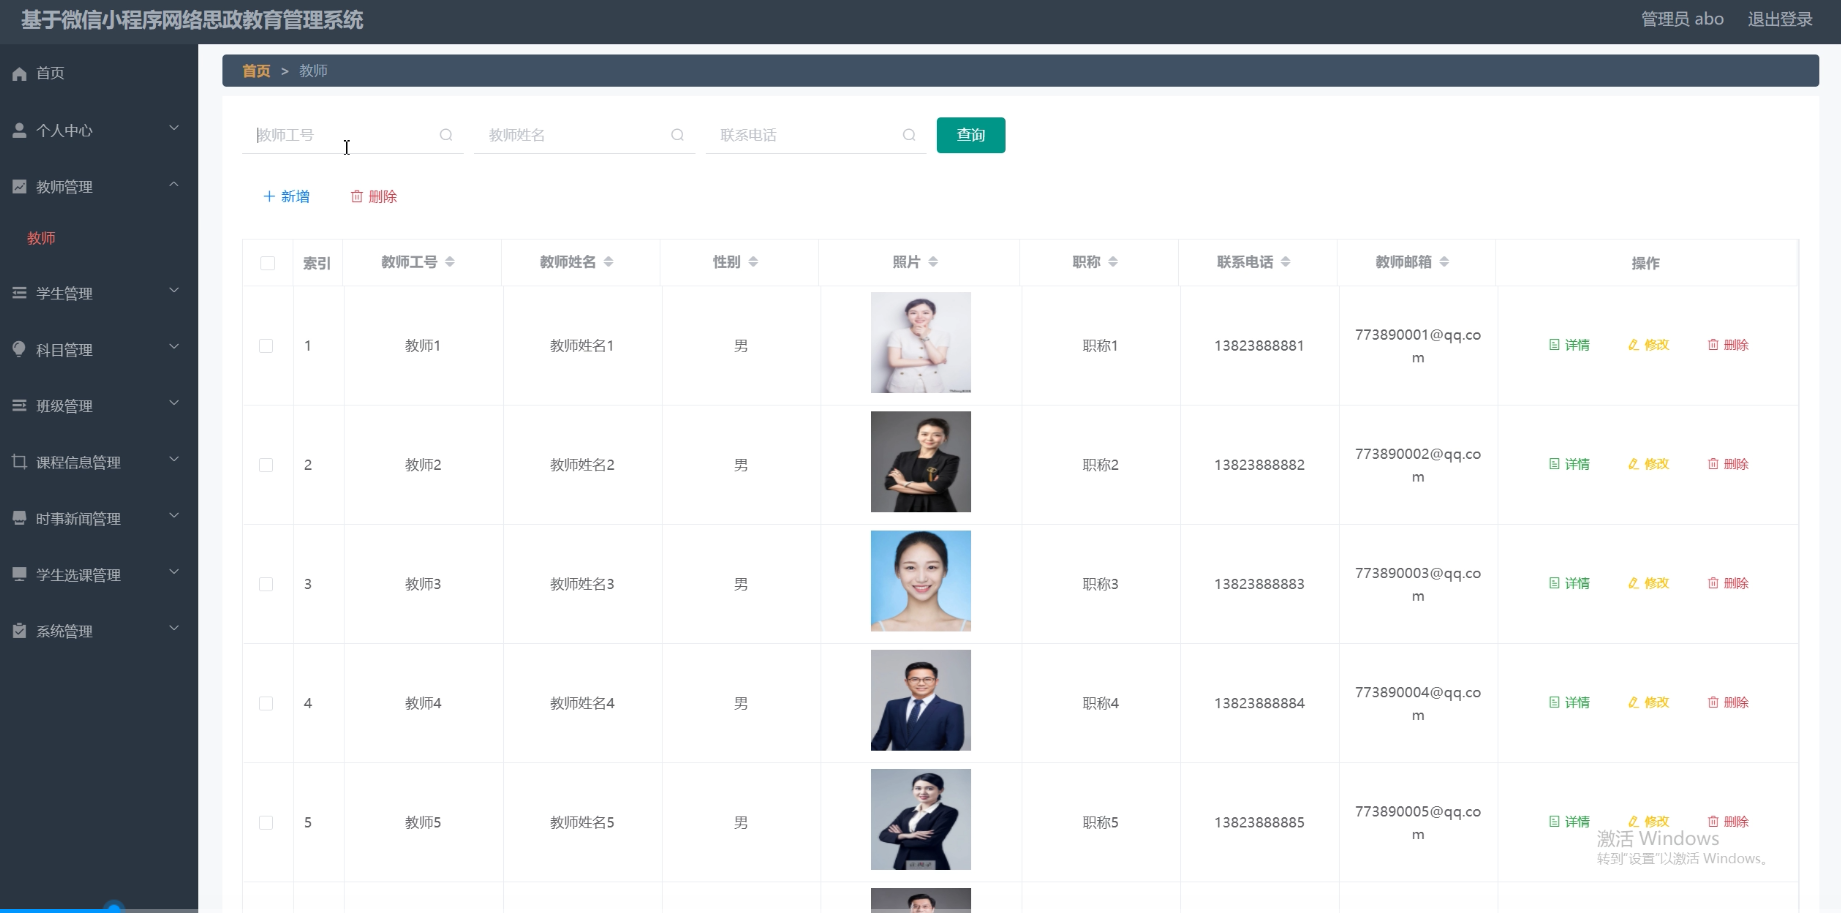Expand 班级管理 menu chevron
This screenshot has width=1841, height=913.
pos(174,402)
